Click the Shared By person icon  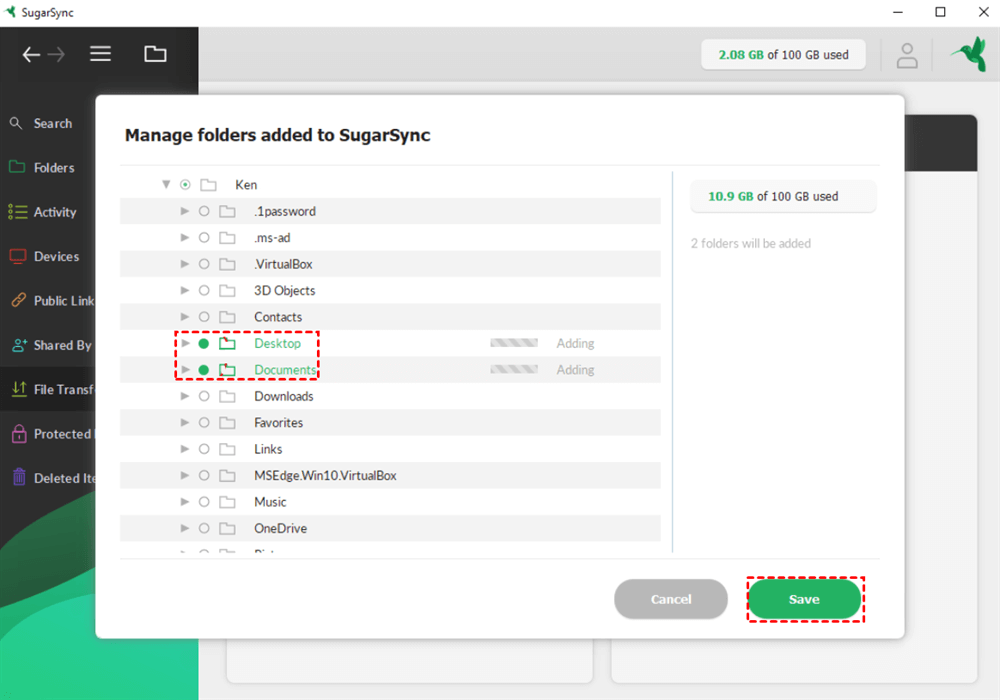[x=19, y=345]
